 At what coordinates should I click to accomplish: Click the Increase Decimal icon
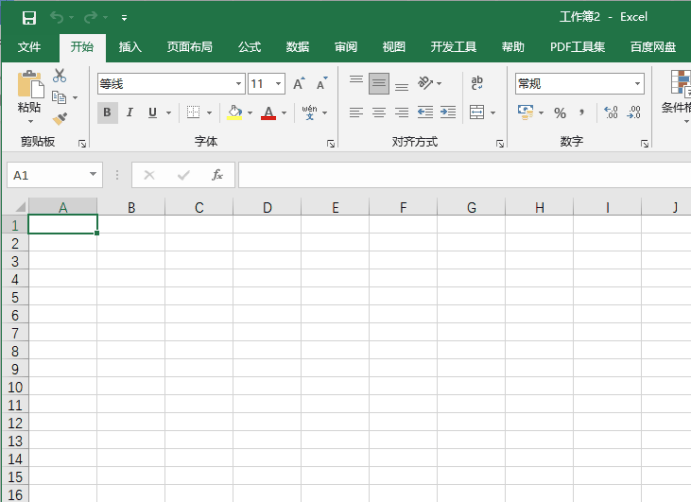[611, 112]
